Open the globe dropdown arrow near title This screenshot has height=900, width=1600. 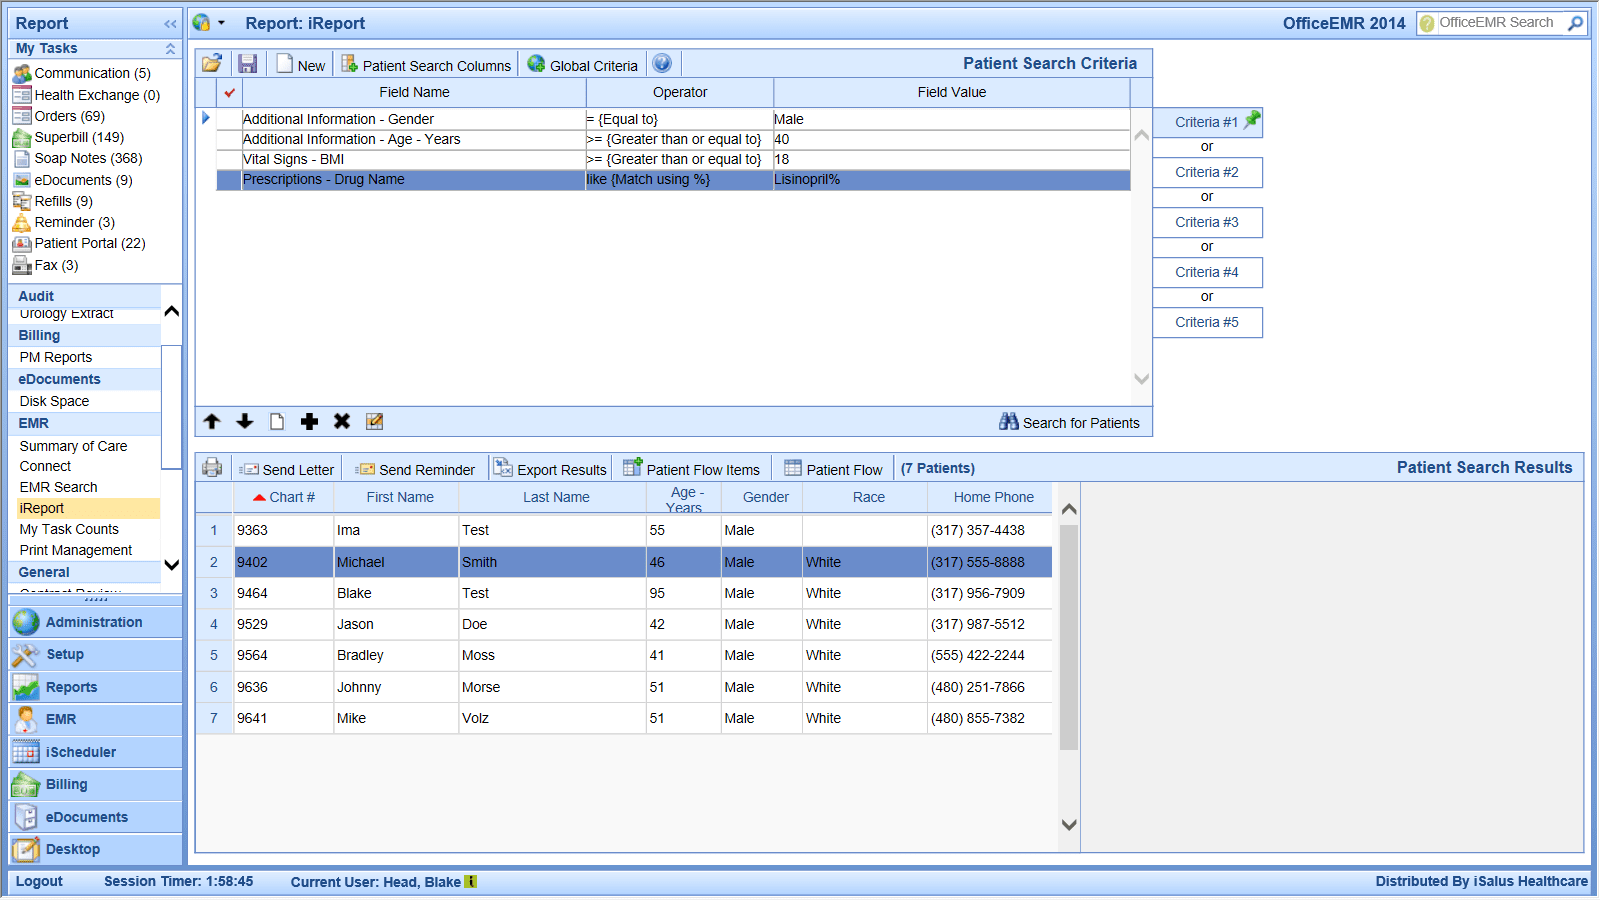(221, 23)
